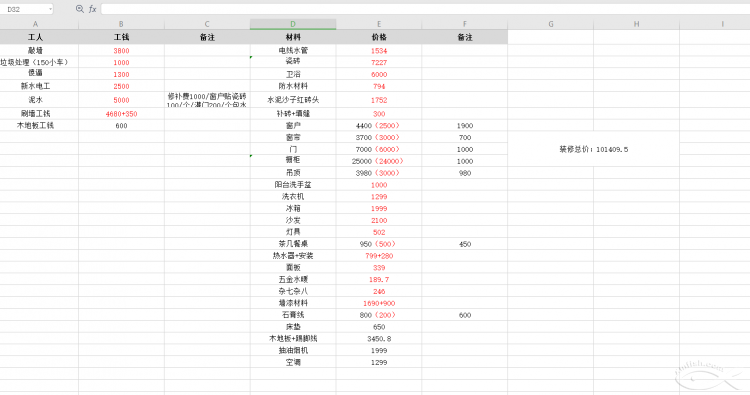
Task: Select column A header
Action: point(35,24)
